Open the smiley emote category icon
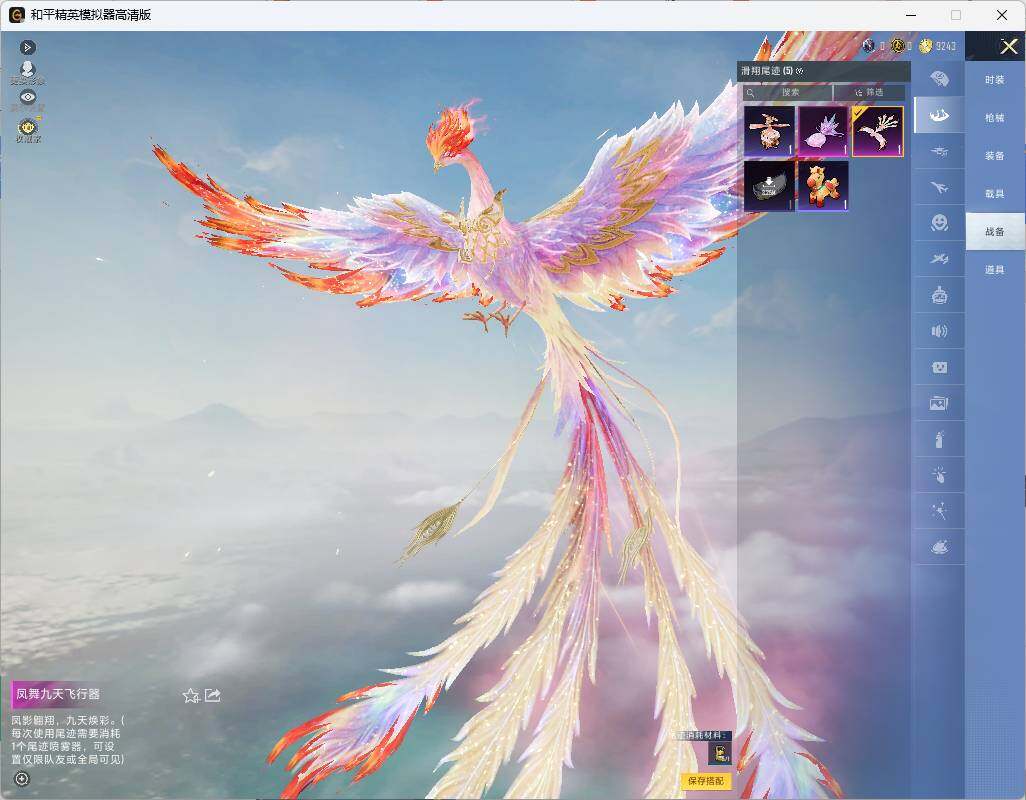1026x800 pixels. 939,223
